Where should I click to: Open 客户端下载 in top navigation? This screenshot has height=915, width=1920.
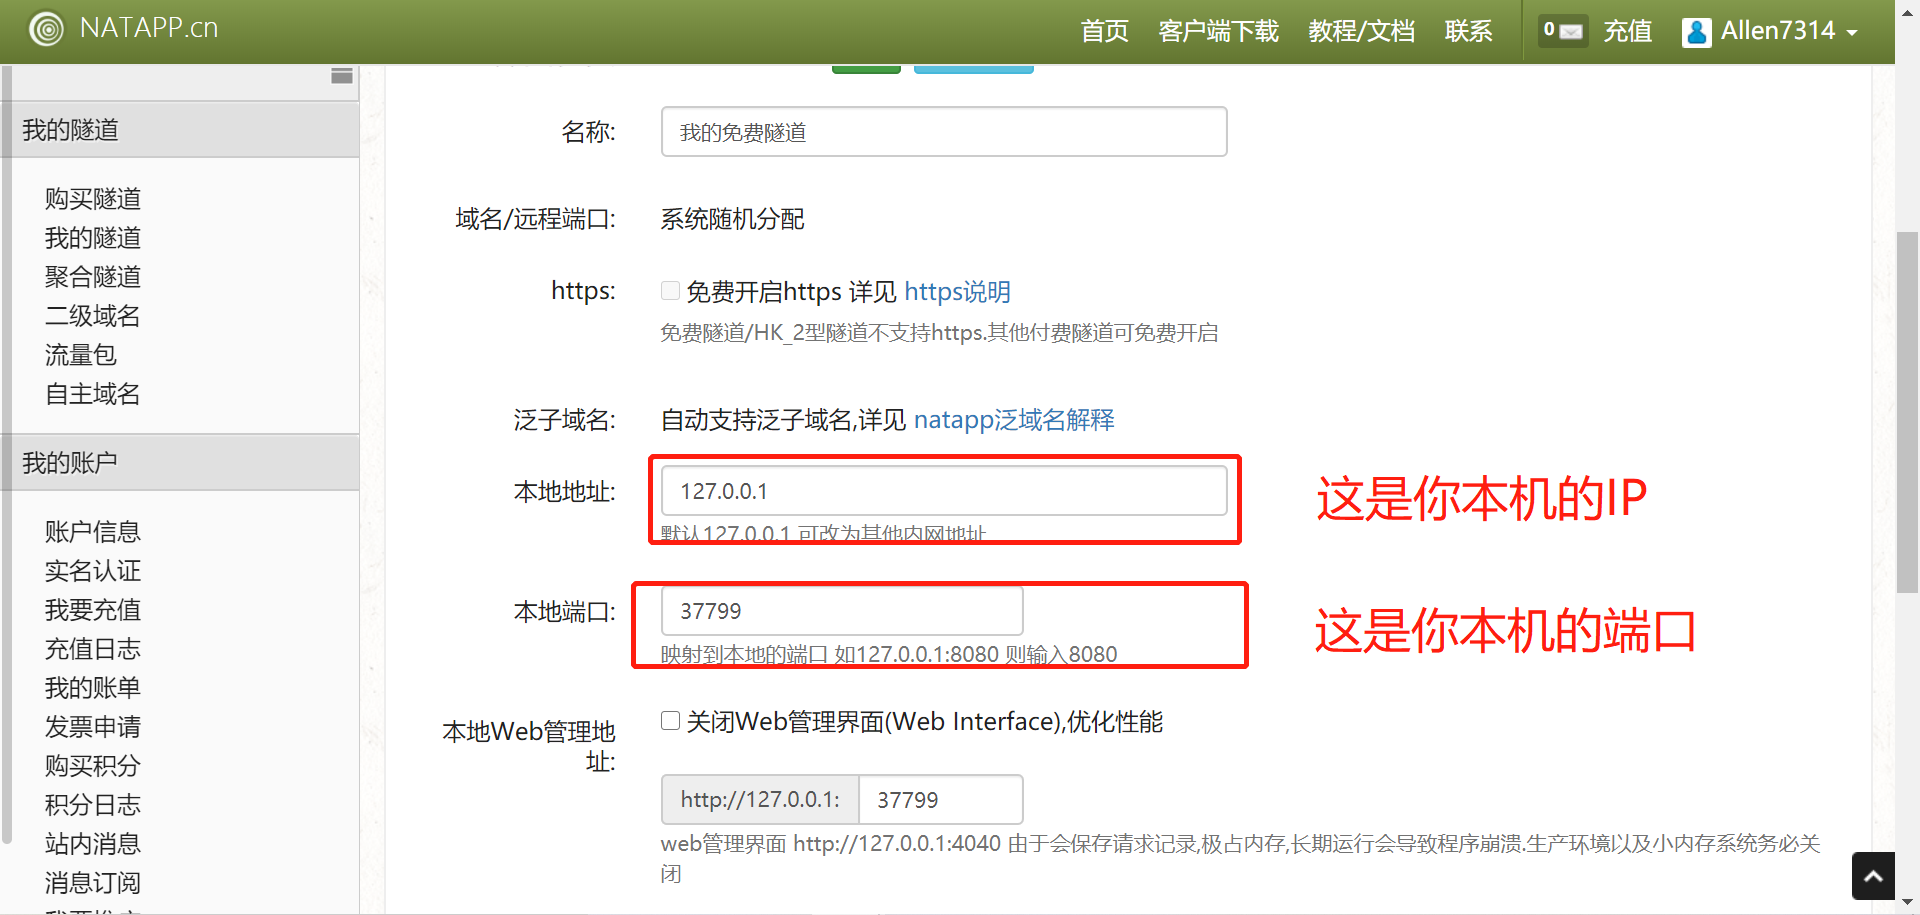[x=1218, y=31]
